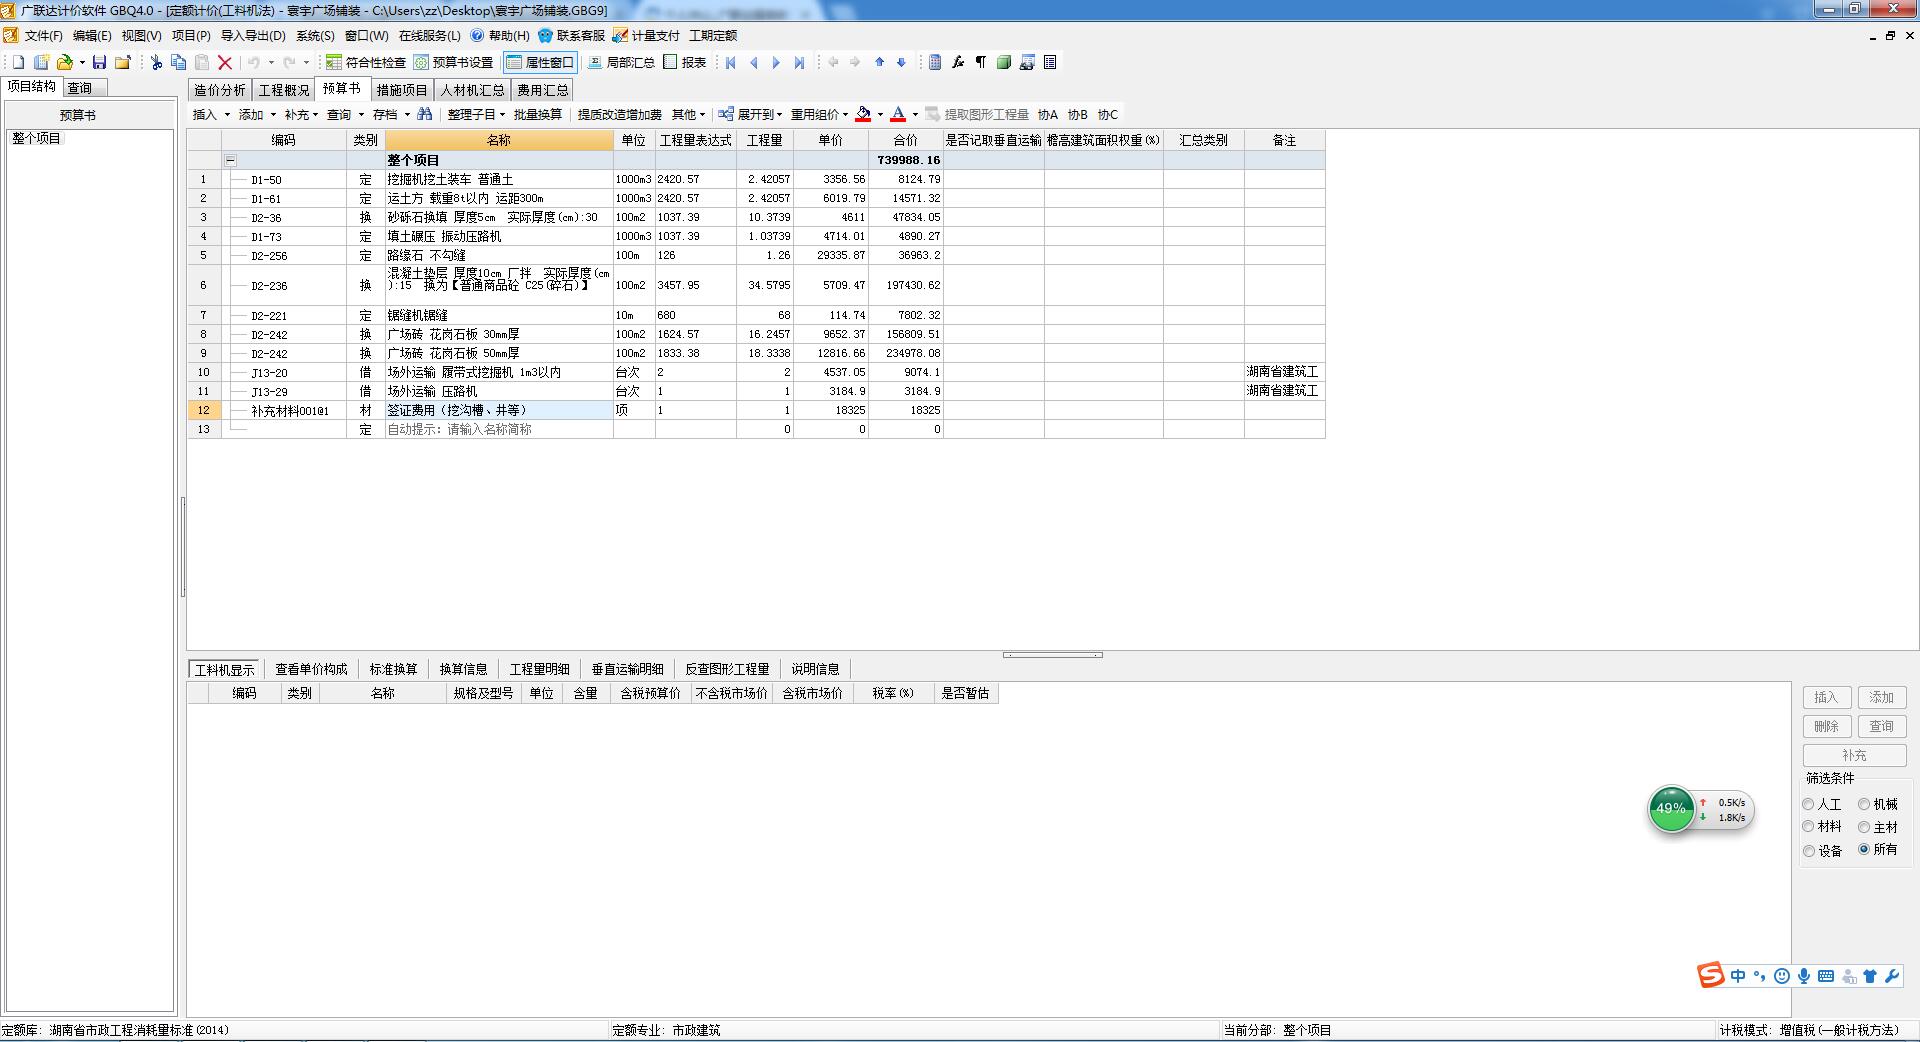Click the 签证费用 name cell
The image size is (1920, 1042).
click(499, 410)
